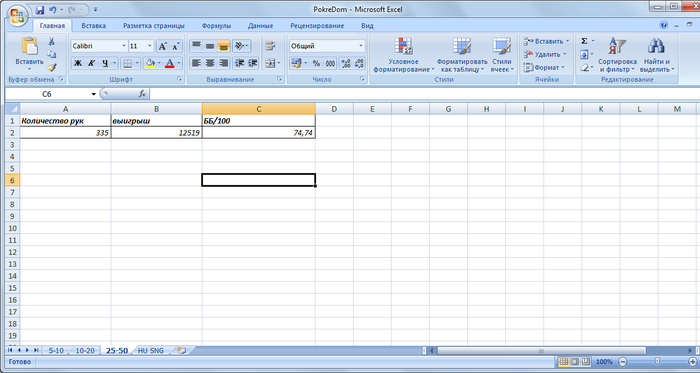The height and width of the screenshot is (373, 700).
Task: Adjust the zoom slider handle
Action: coord(657,362)
